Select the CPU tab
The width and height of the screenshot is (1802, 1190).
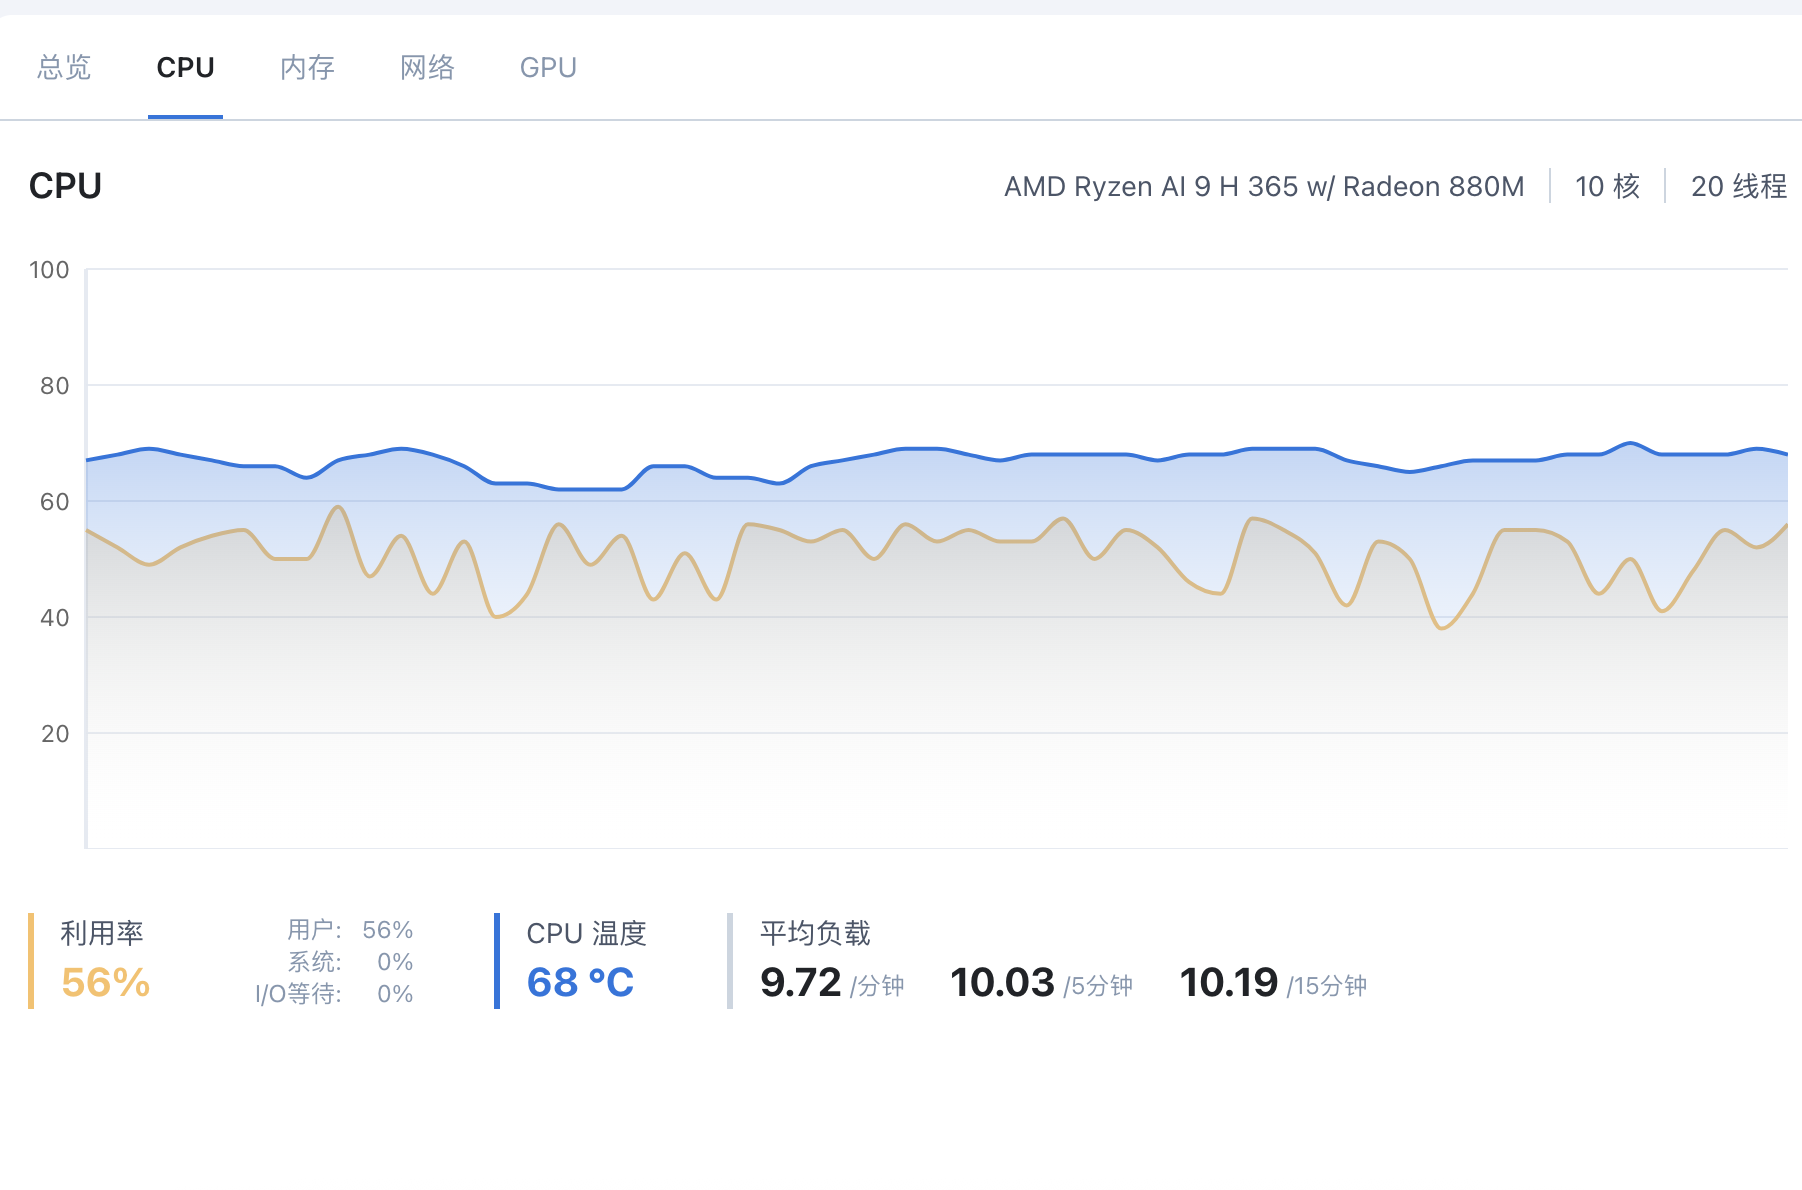coord(185,68)
